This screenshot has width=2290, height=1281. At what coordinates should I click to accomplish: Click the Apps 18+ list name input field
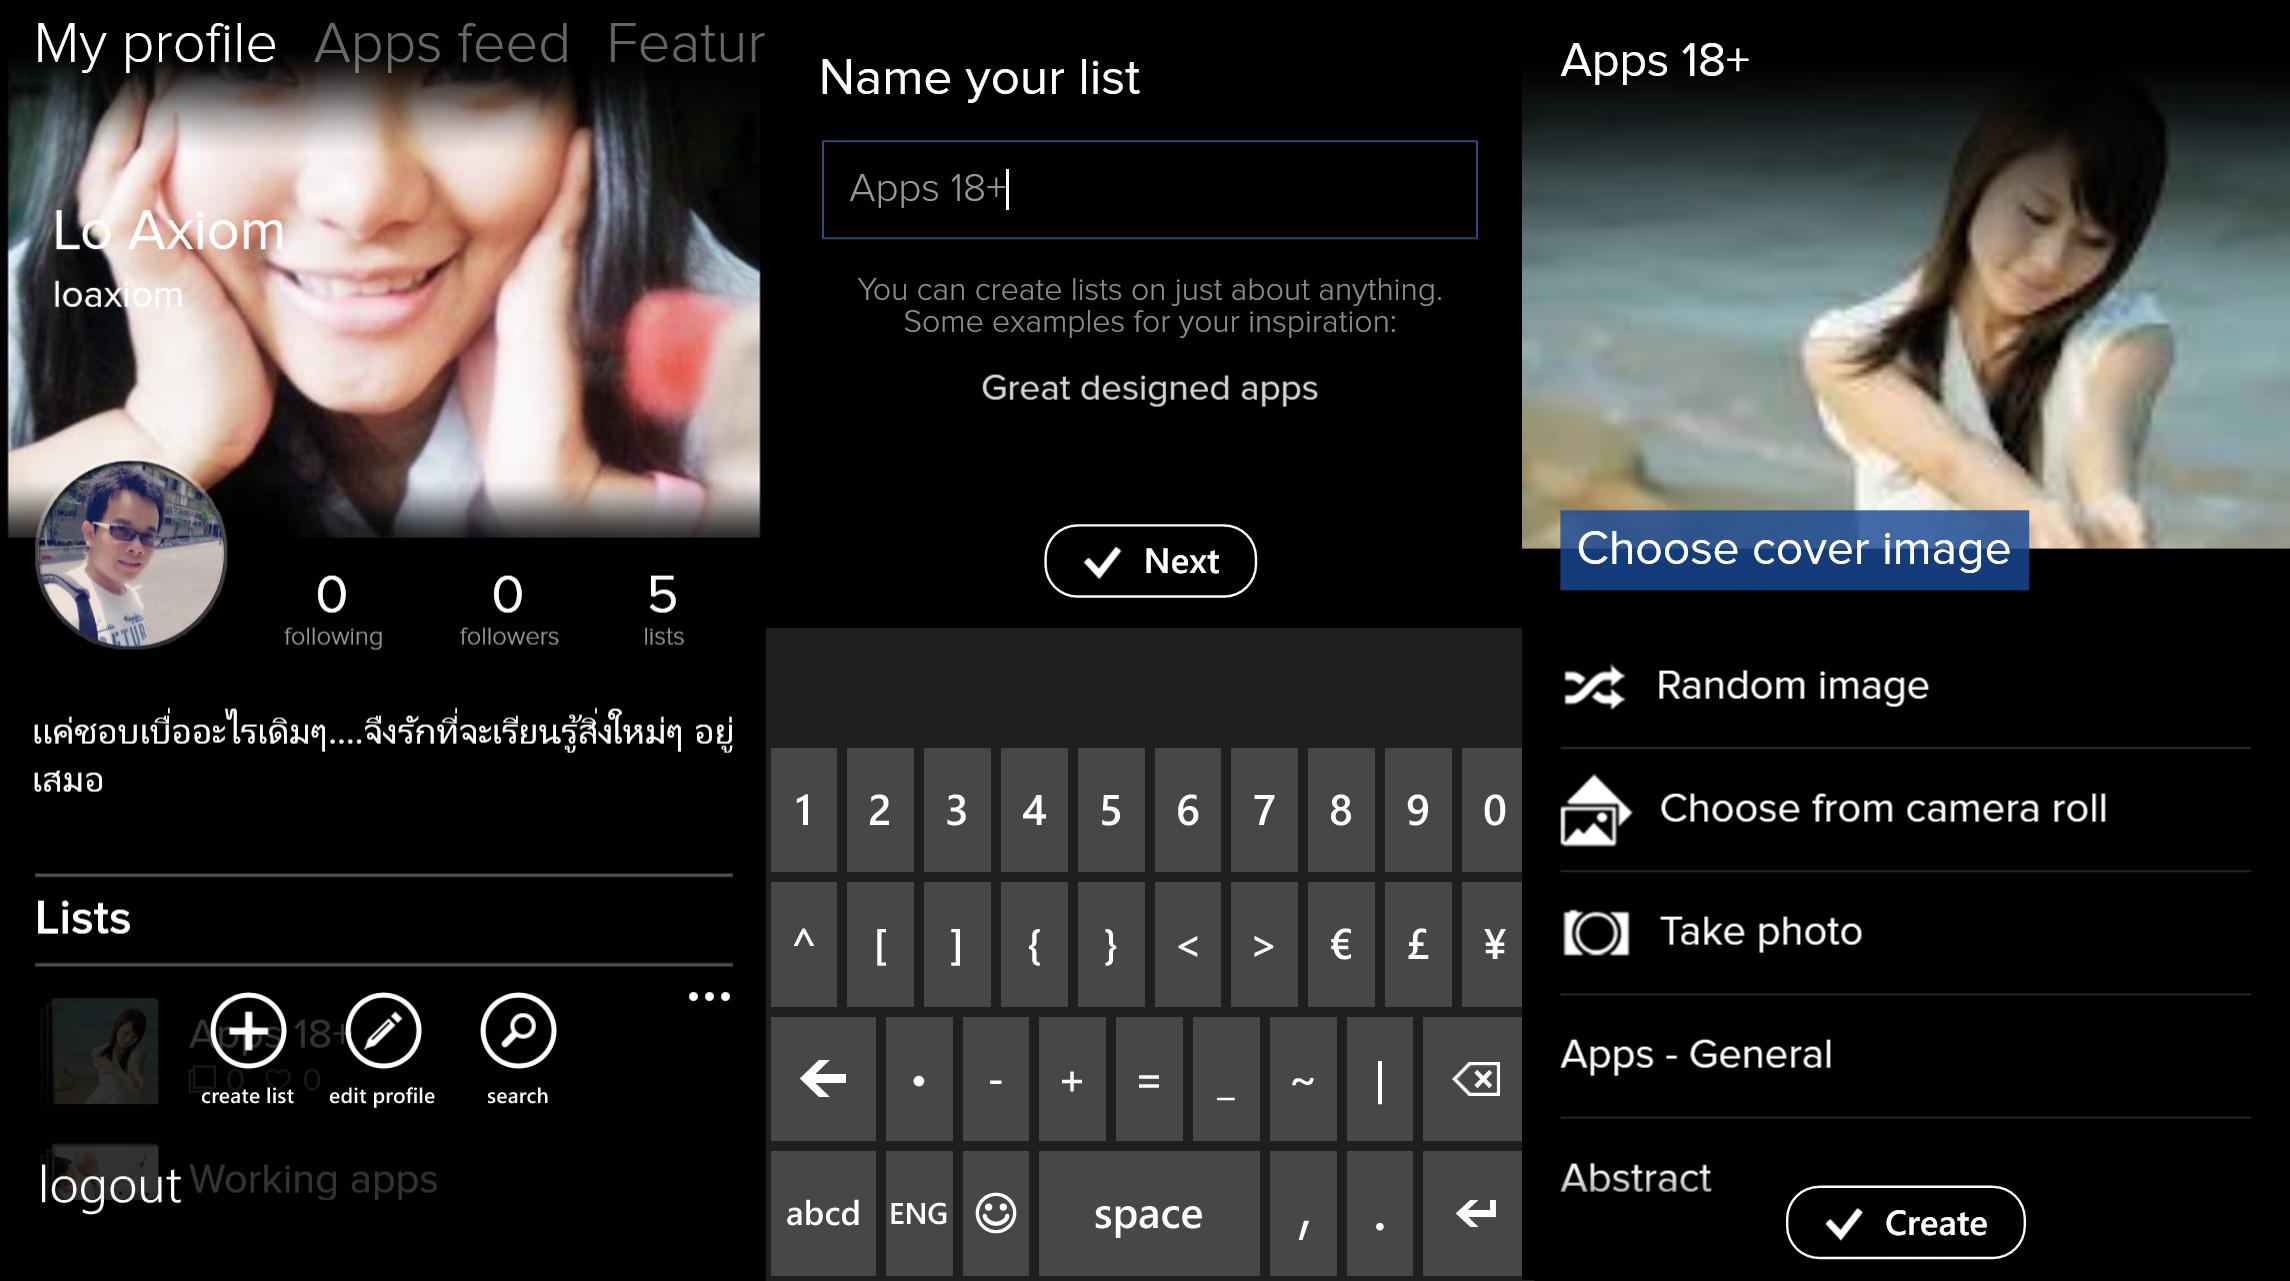pos(1145,187)
